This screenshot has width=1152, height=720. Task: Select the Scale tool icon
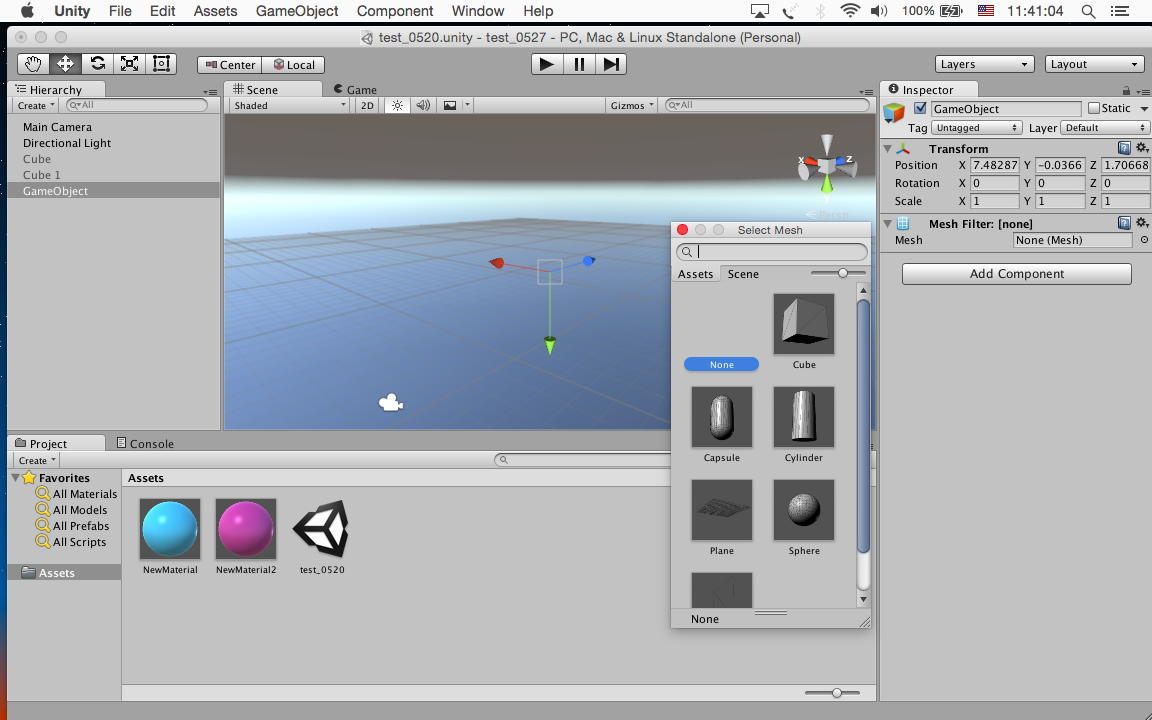129,64
